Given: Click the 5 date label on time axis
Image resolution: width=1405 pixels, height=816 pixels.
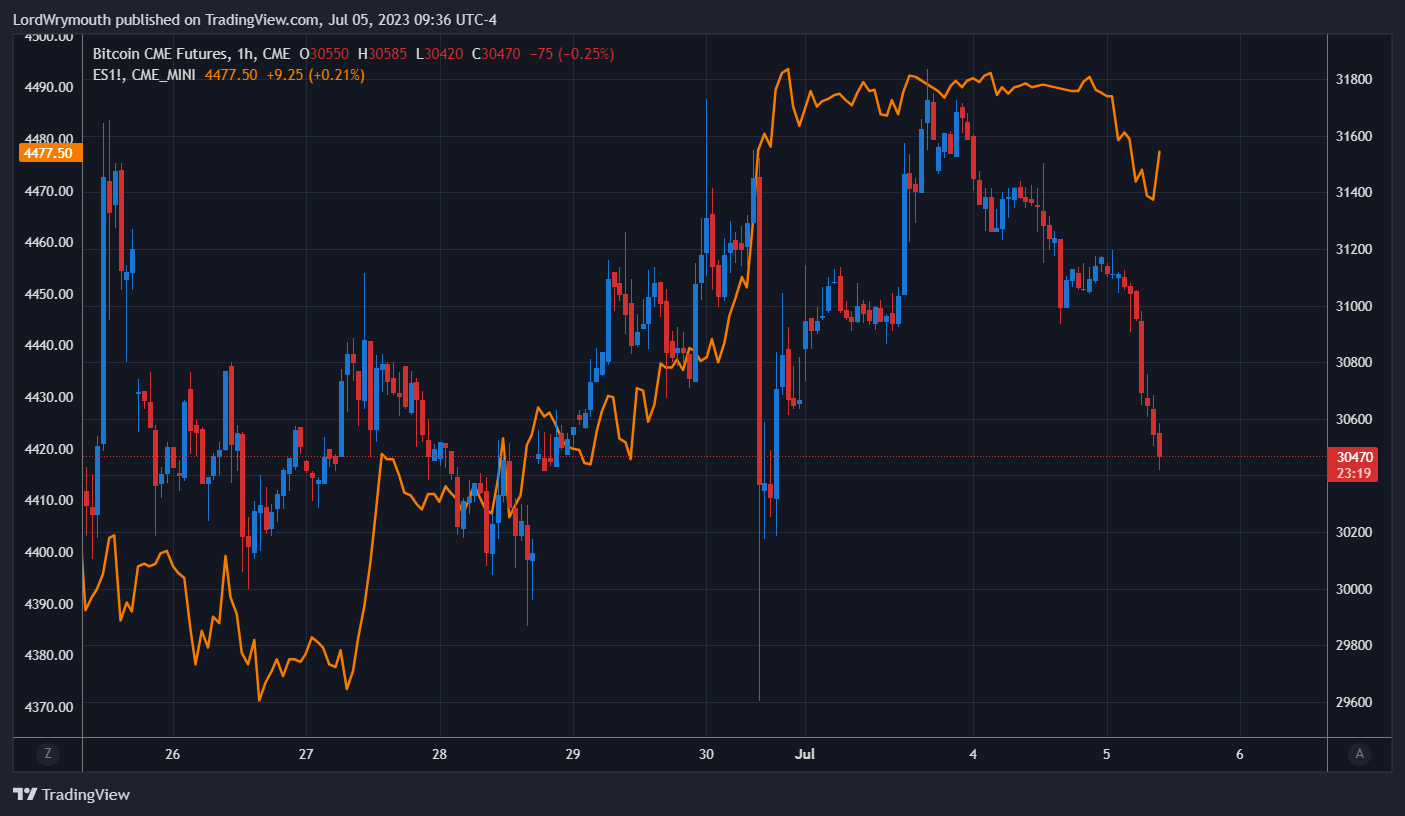Looking at the screenshot, I should (1106, 754).
